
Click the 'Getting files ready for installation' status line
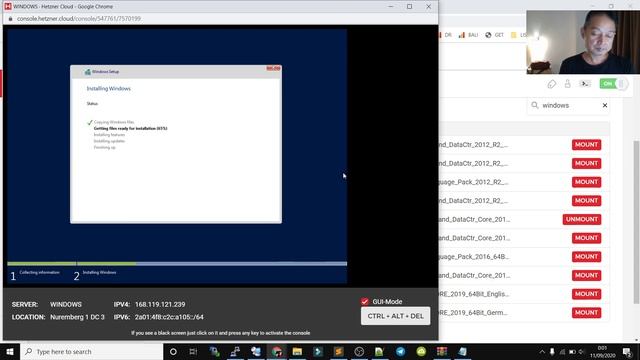point(130,128)
